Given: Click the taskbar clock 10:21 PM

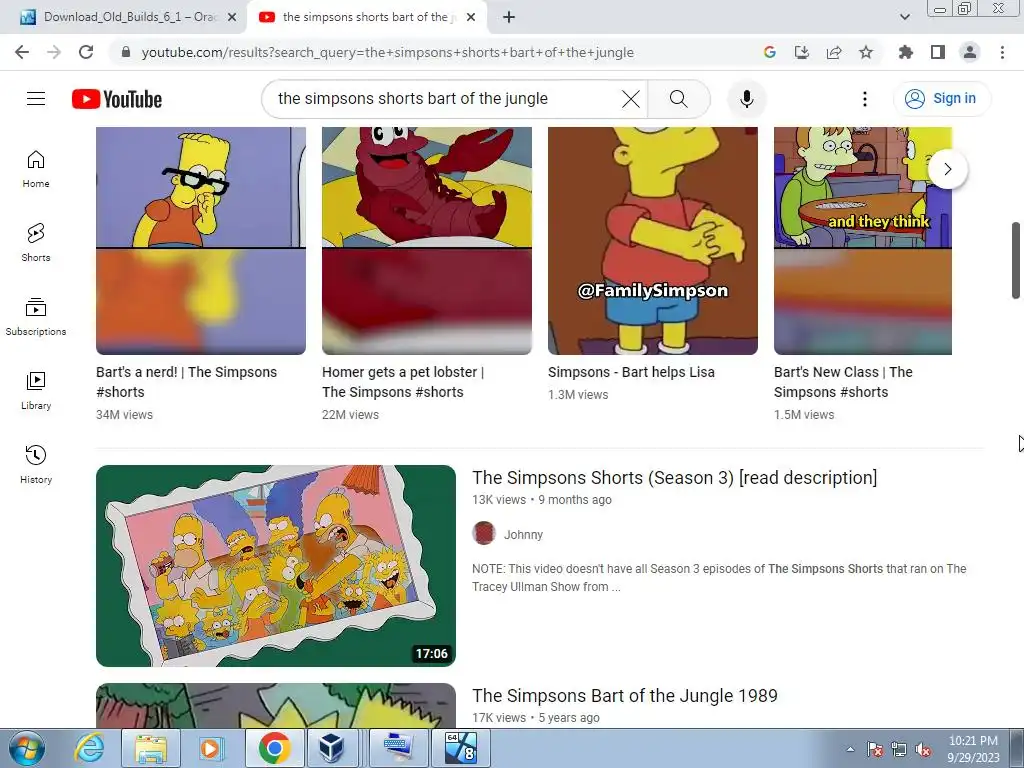Looking at the screenshot, I should point(973,748).
